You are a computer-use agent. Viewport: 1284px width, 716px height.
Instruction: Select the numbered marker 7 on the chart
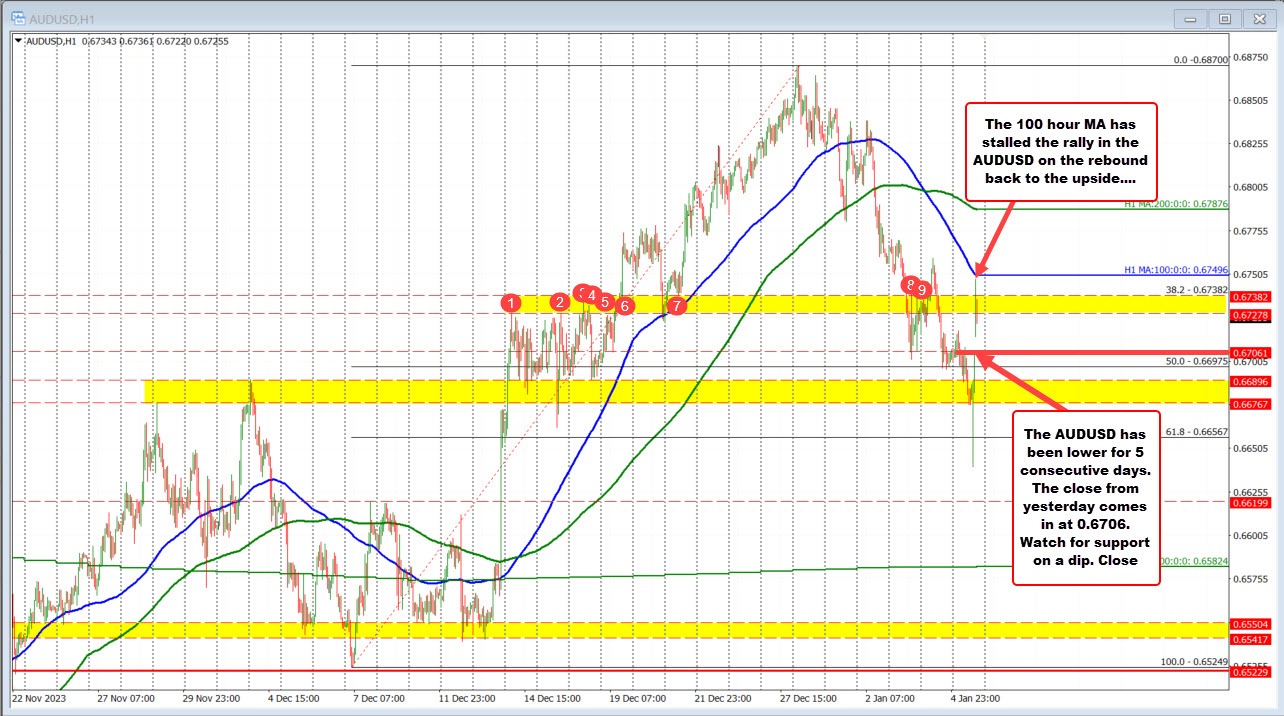[x=676, y=306]
